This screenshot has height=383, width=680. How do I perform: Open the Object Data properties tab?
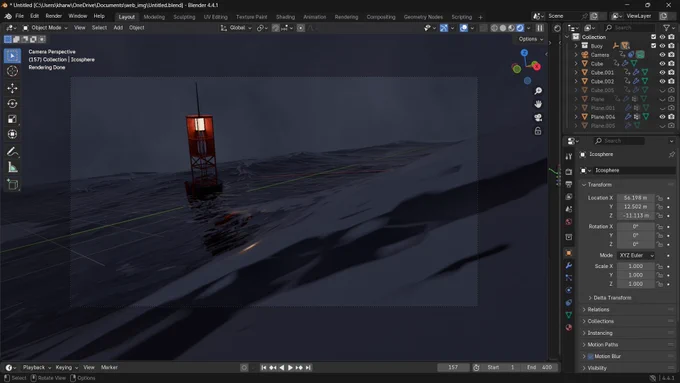[x=569, y=315]
